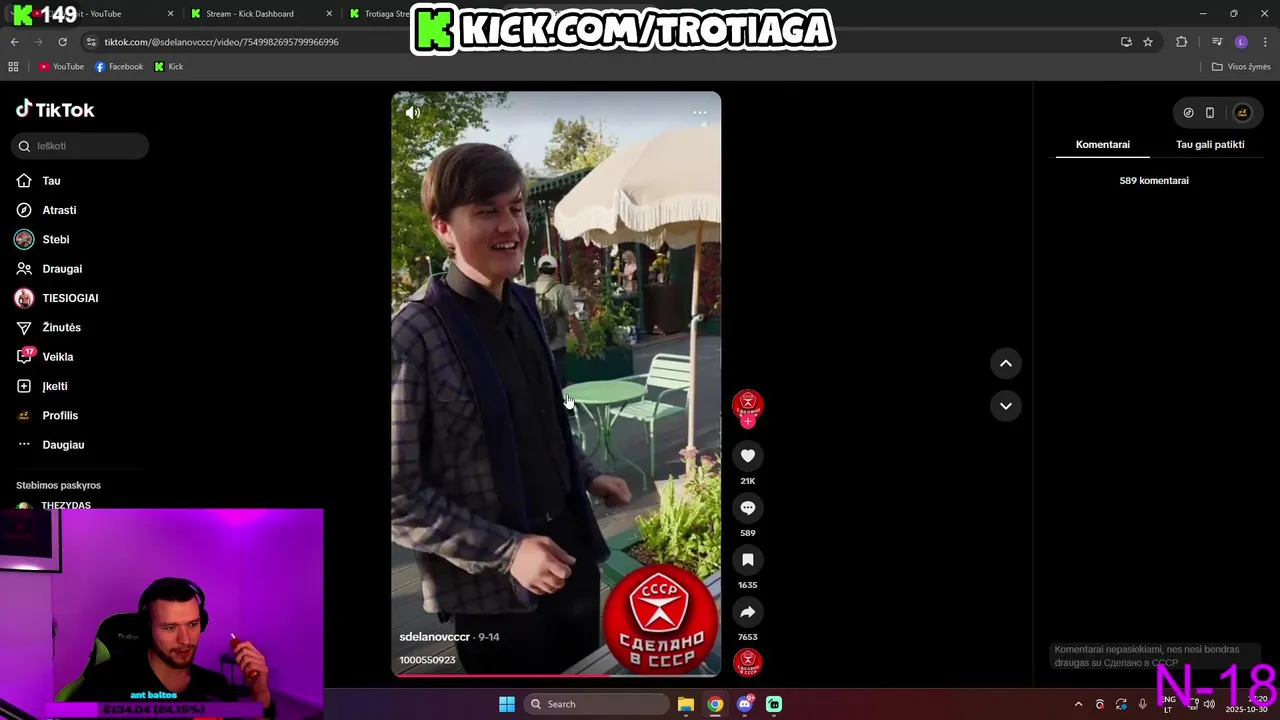
Task: Open the spinning sound disc icon
Action: (747, 662)
